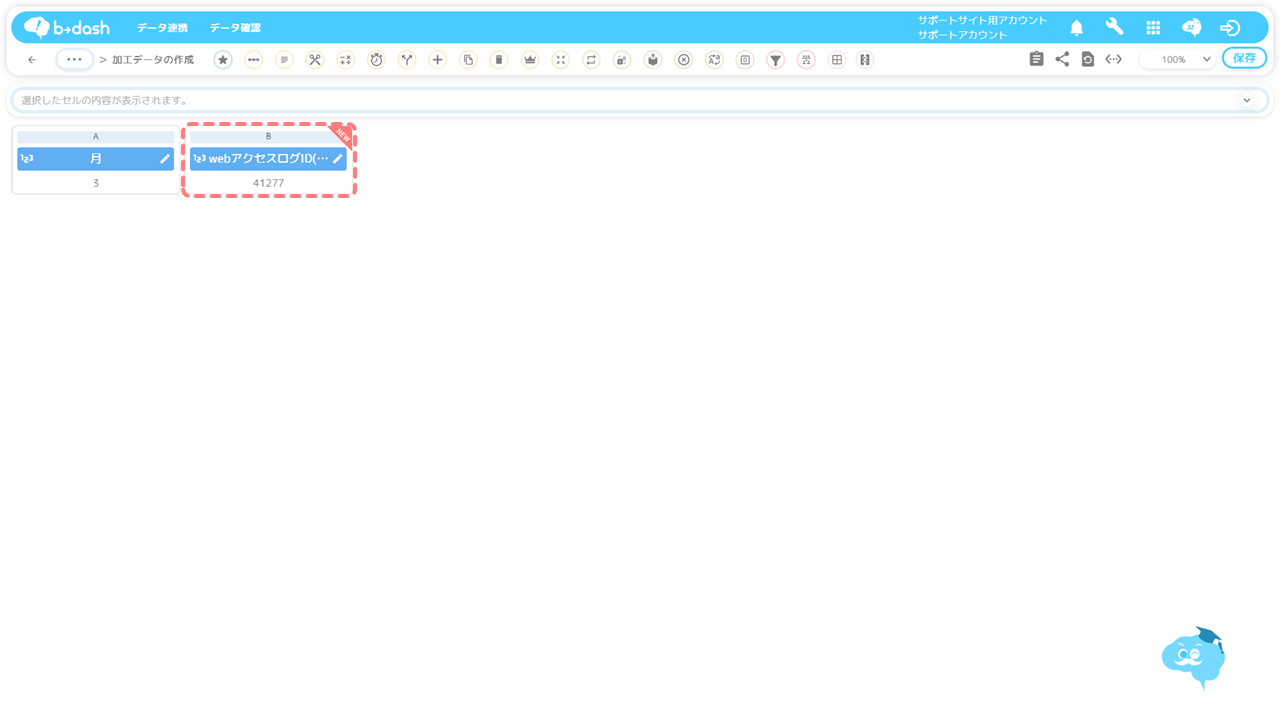Click the padlock toolbar icon
Image resolution: width=1280 pixels, height=720 pixels.
[x=622, y=60]
